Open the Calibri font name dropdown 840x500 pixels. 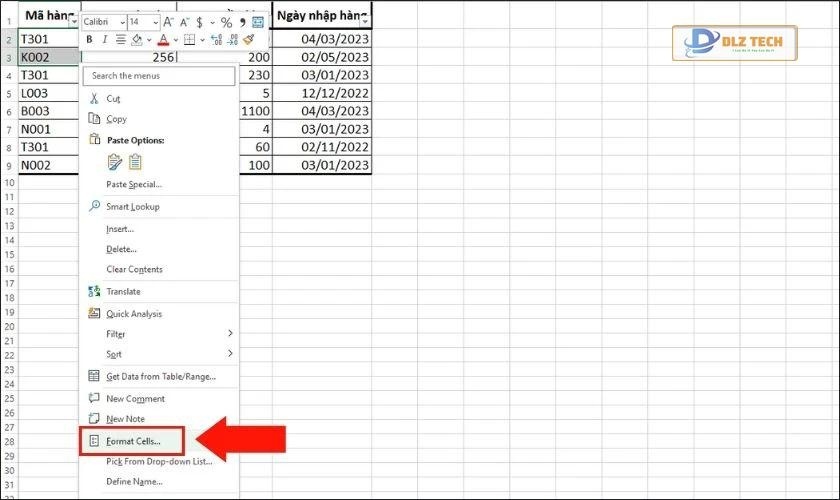tap(122, 22)
